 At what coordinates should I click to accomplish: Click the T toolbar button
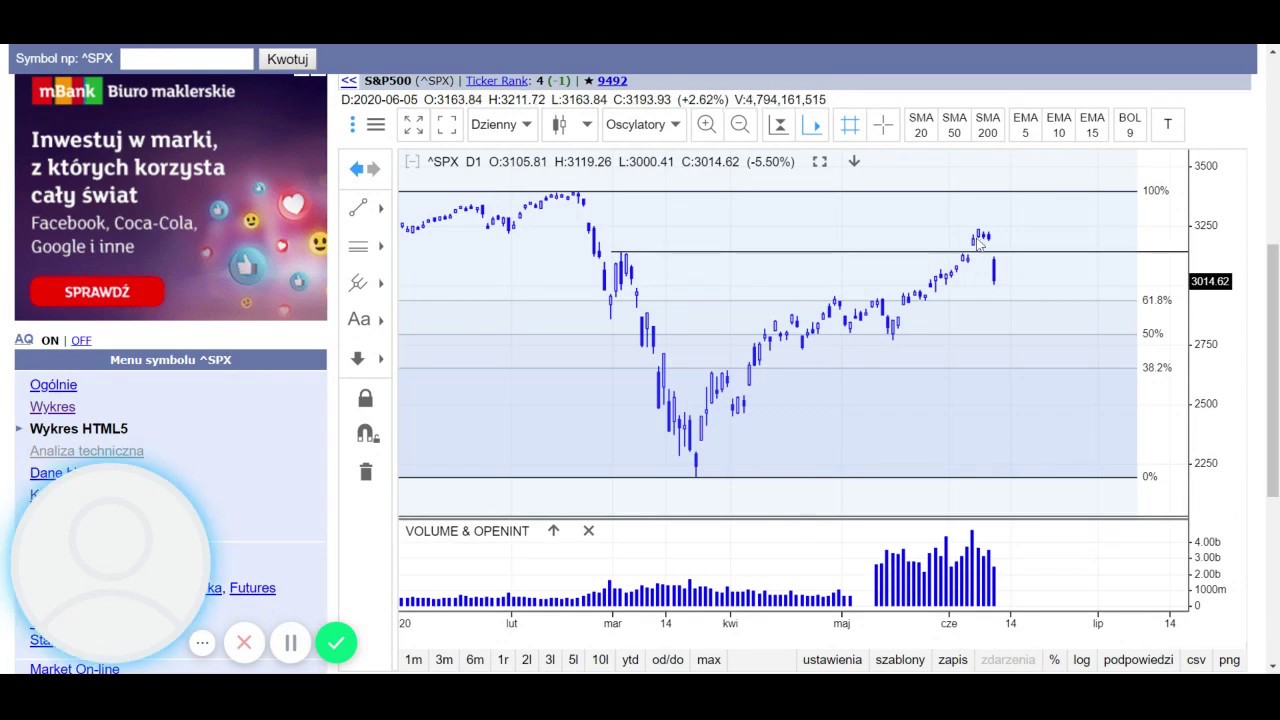(x=1167, y=124)
